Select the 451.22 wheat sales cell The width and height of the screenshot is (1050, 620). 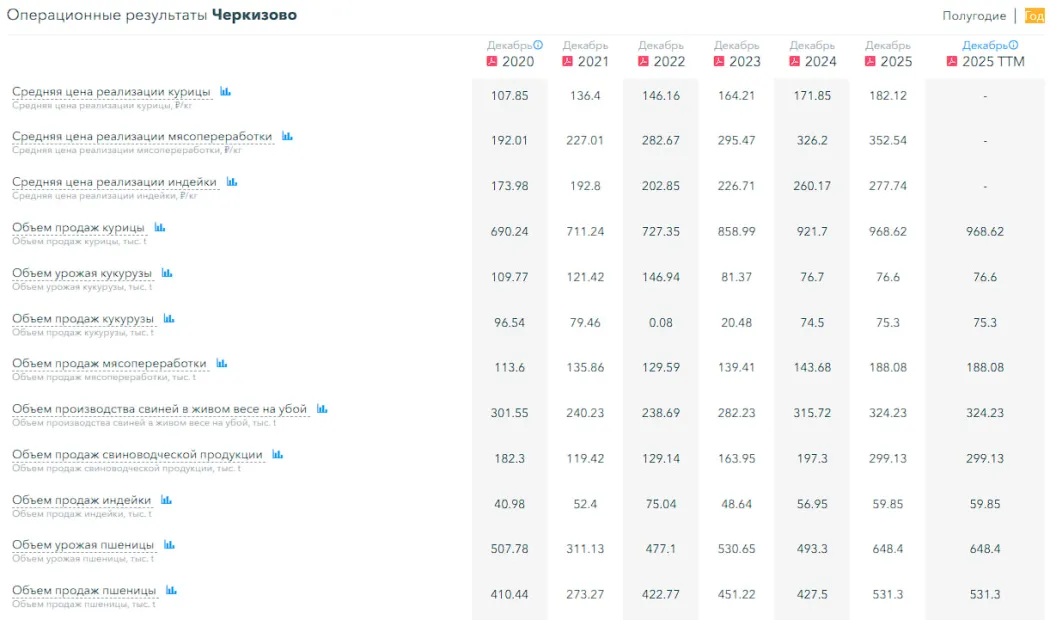pos(737,595)
